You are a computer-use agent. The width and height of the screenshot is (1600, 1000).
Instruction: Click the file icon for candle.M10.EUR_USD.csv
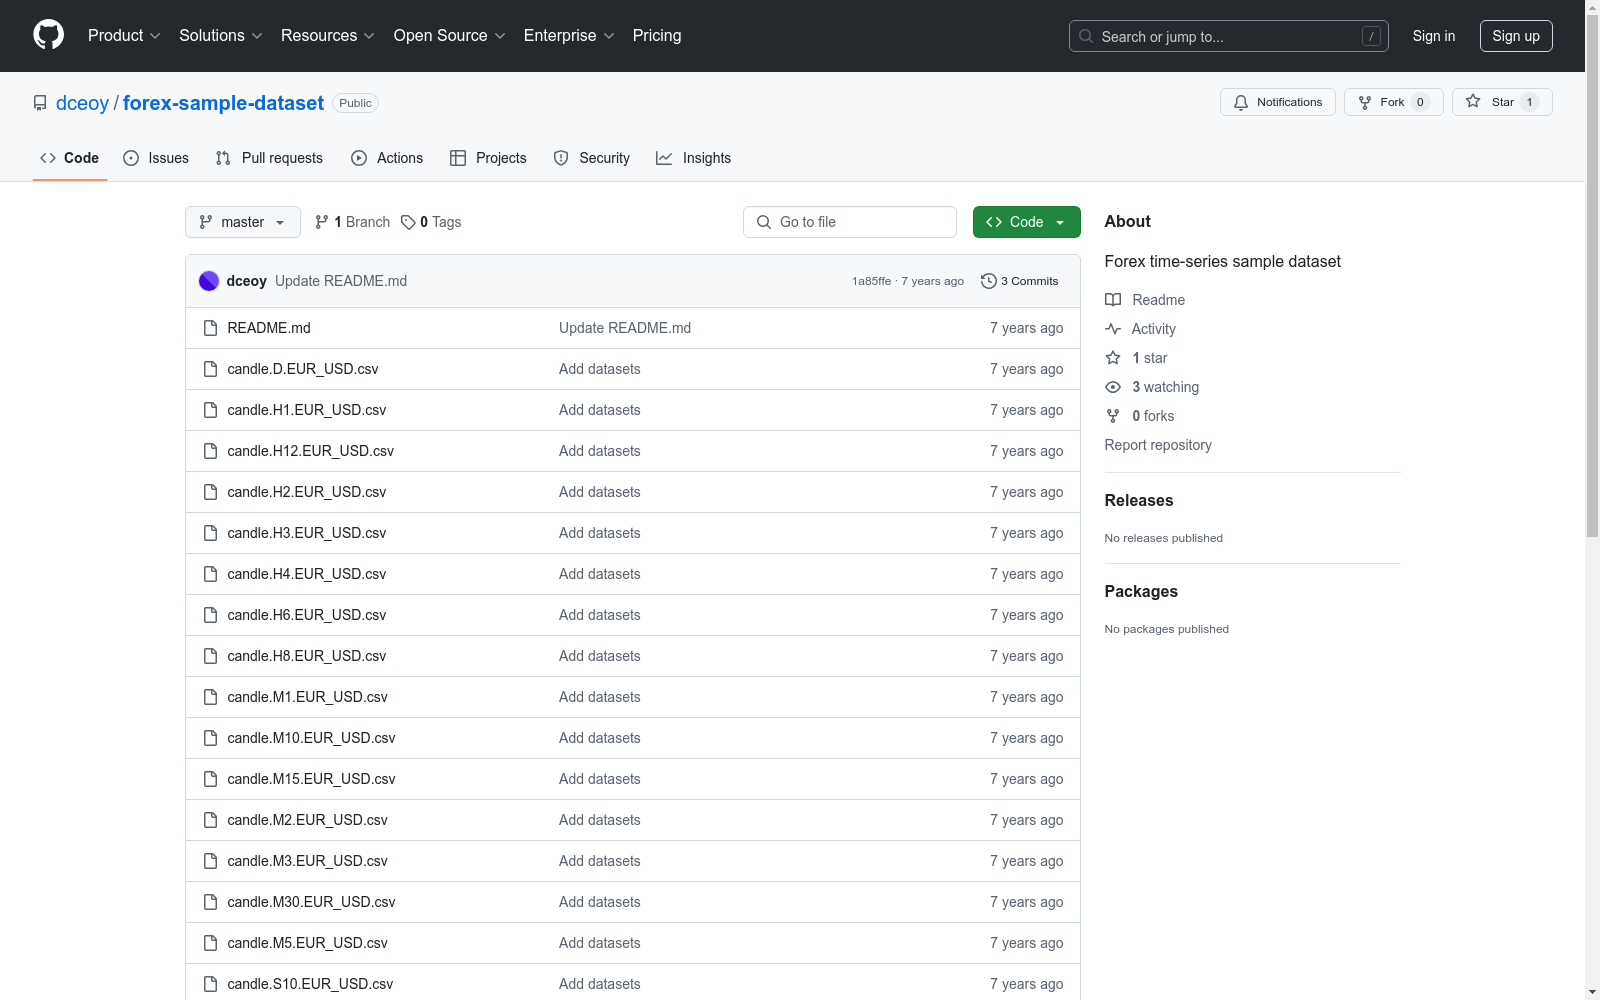210,738
